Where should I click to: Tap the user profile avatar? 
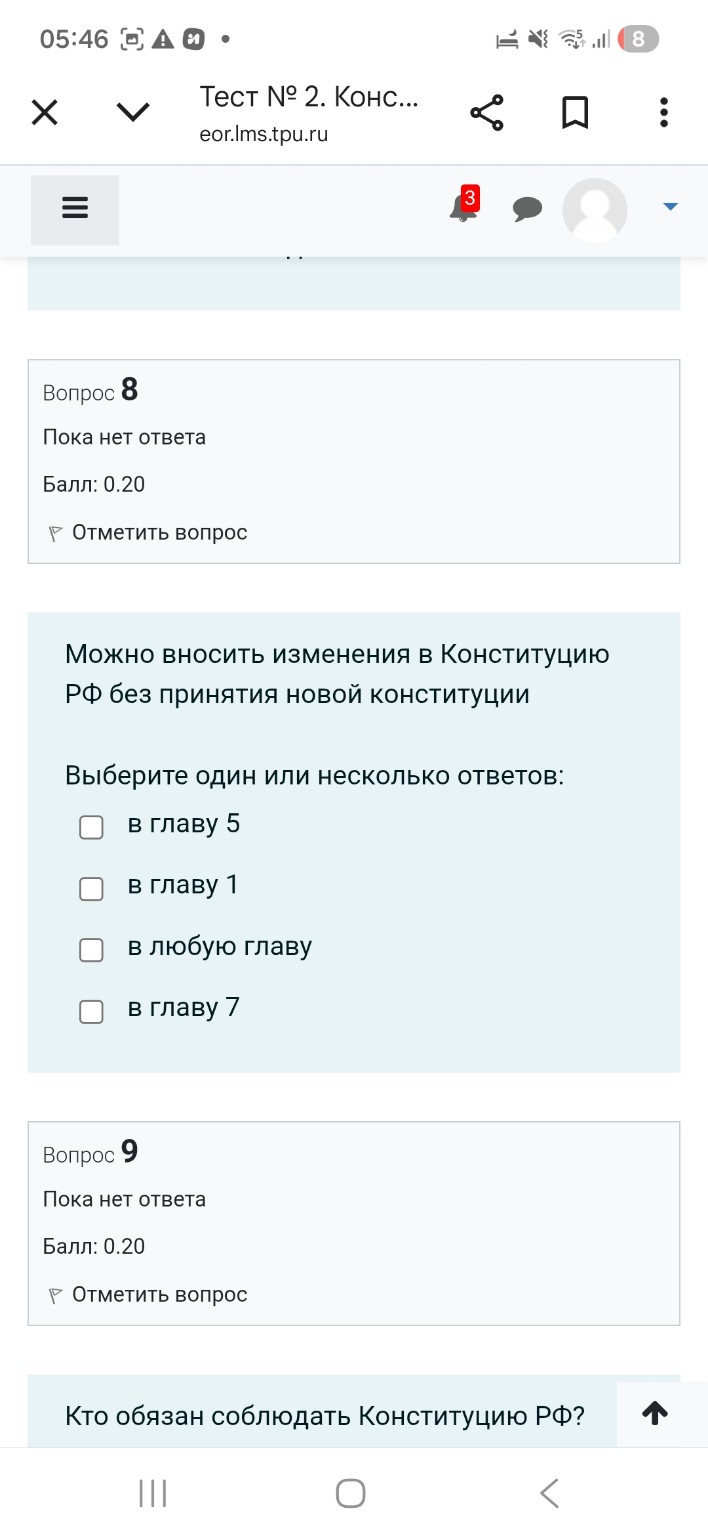tap(595, 210)
